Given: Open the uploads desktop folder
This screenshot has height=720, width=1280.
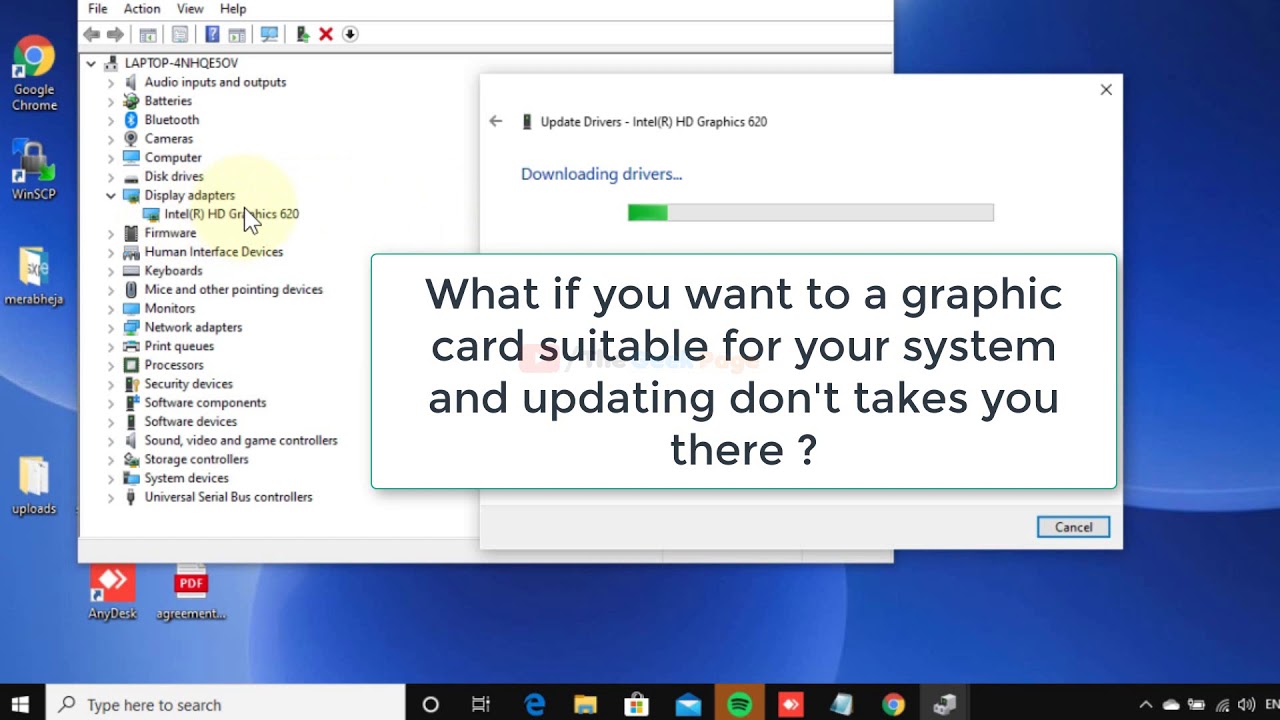Looking at the screenshot, I should 34,487.
